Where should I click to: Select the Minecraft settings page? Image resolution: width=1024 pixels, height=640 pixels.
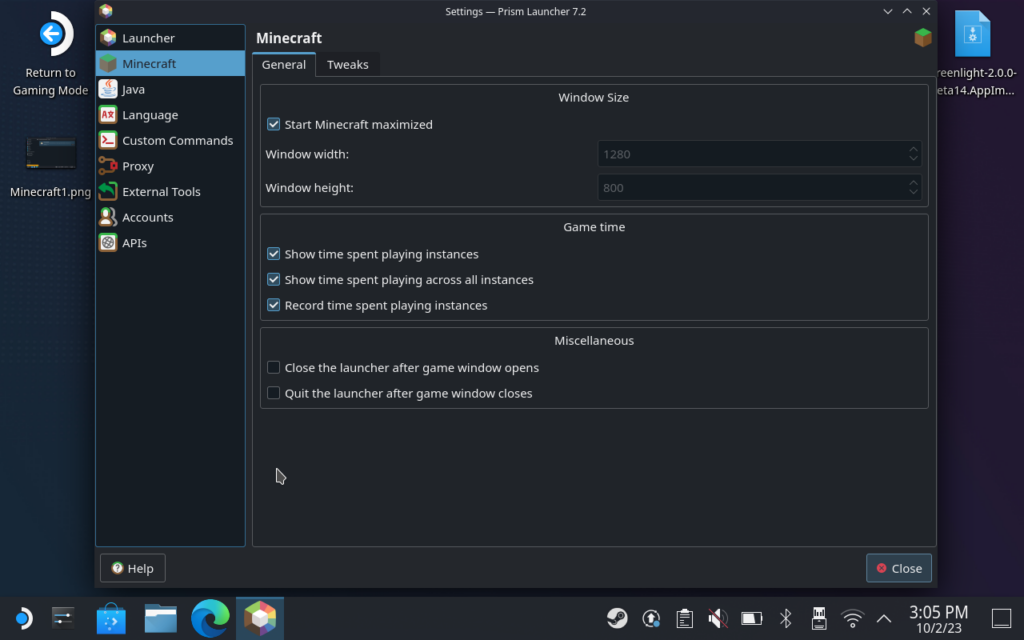click(x=170, y=63)
